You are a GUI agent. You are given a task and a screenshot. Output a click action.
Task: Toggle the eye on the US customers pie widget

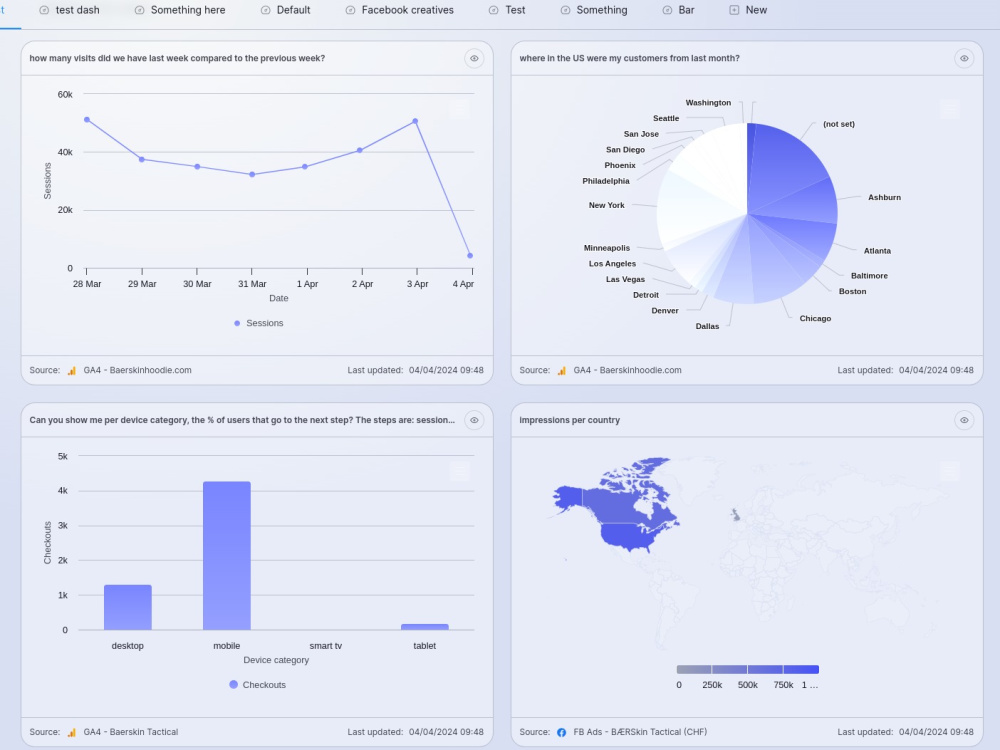coord(963,58)
